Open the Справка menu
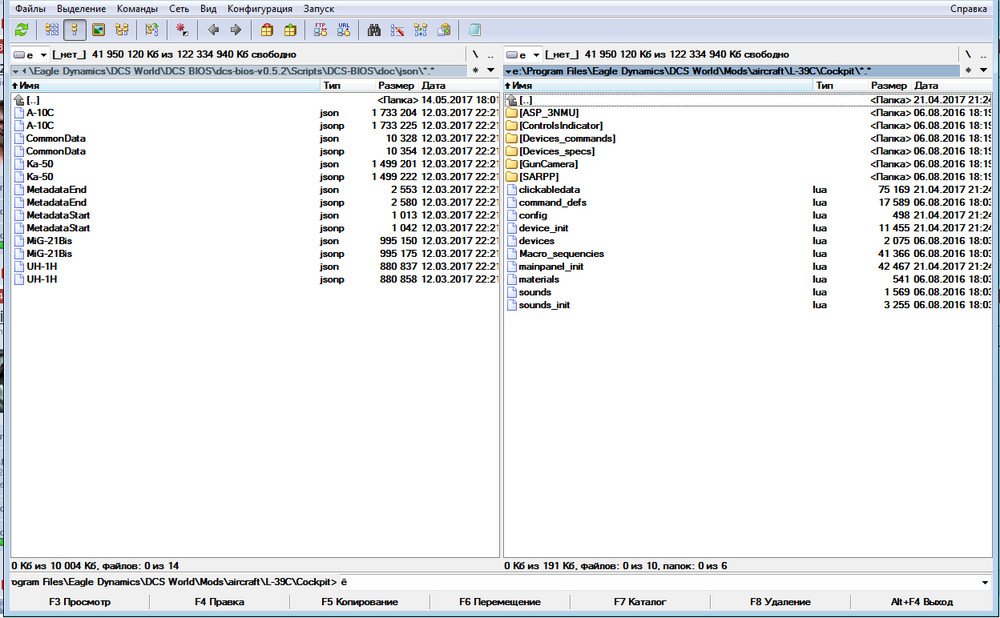1000x618 pixels. click(968, 9)
